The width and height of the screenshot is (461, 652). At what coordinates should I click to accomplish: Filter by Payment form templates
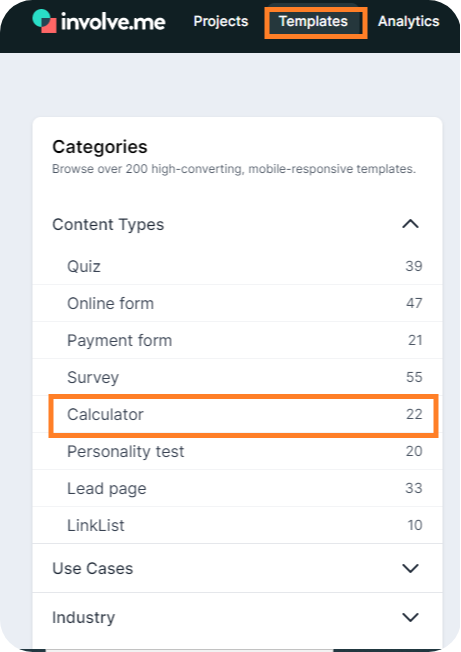coord(237,340)
